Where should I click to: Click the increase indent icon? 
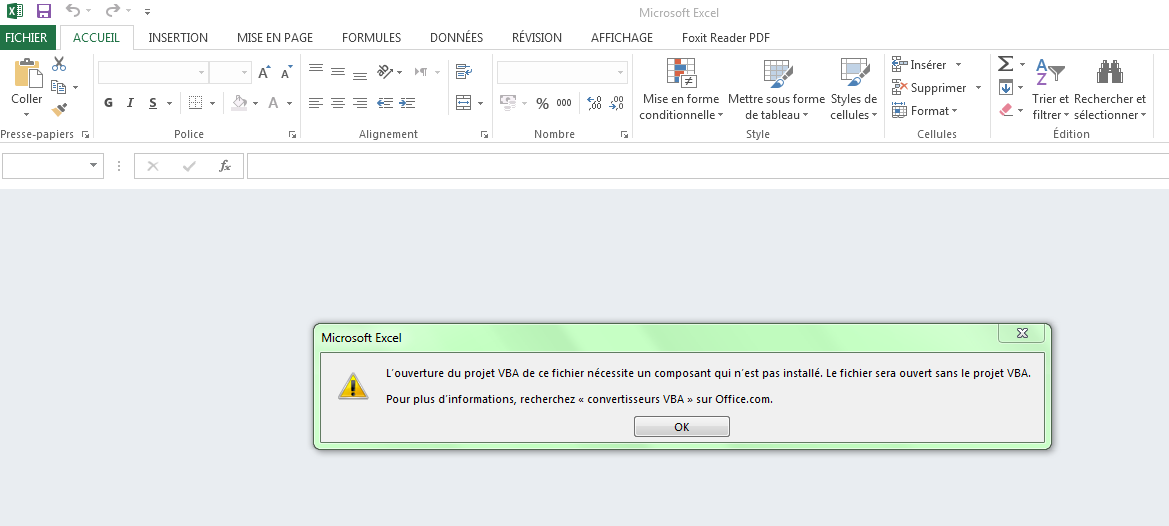click(x=407, y=103)
